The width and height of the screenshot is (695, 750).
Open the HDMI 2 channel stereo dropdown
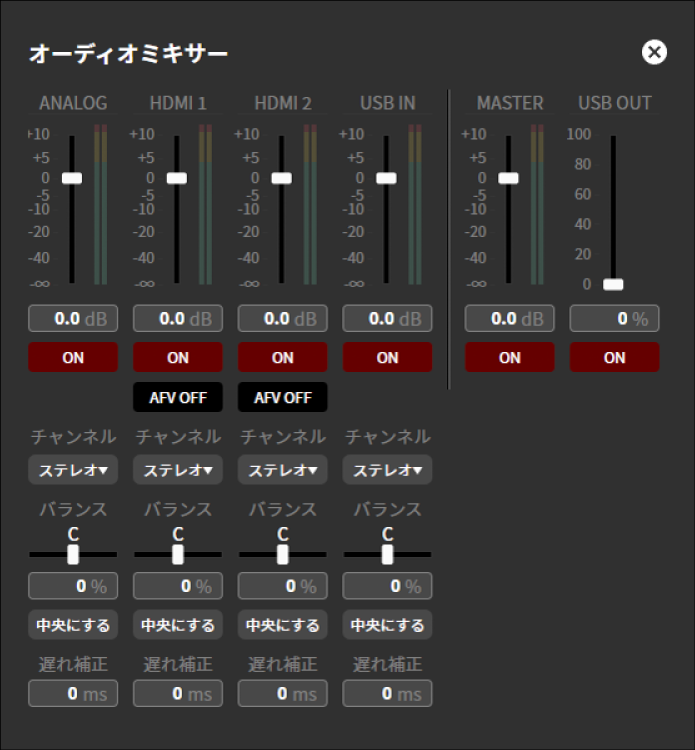click(282, 470)
